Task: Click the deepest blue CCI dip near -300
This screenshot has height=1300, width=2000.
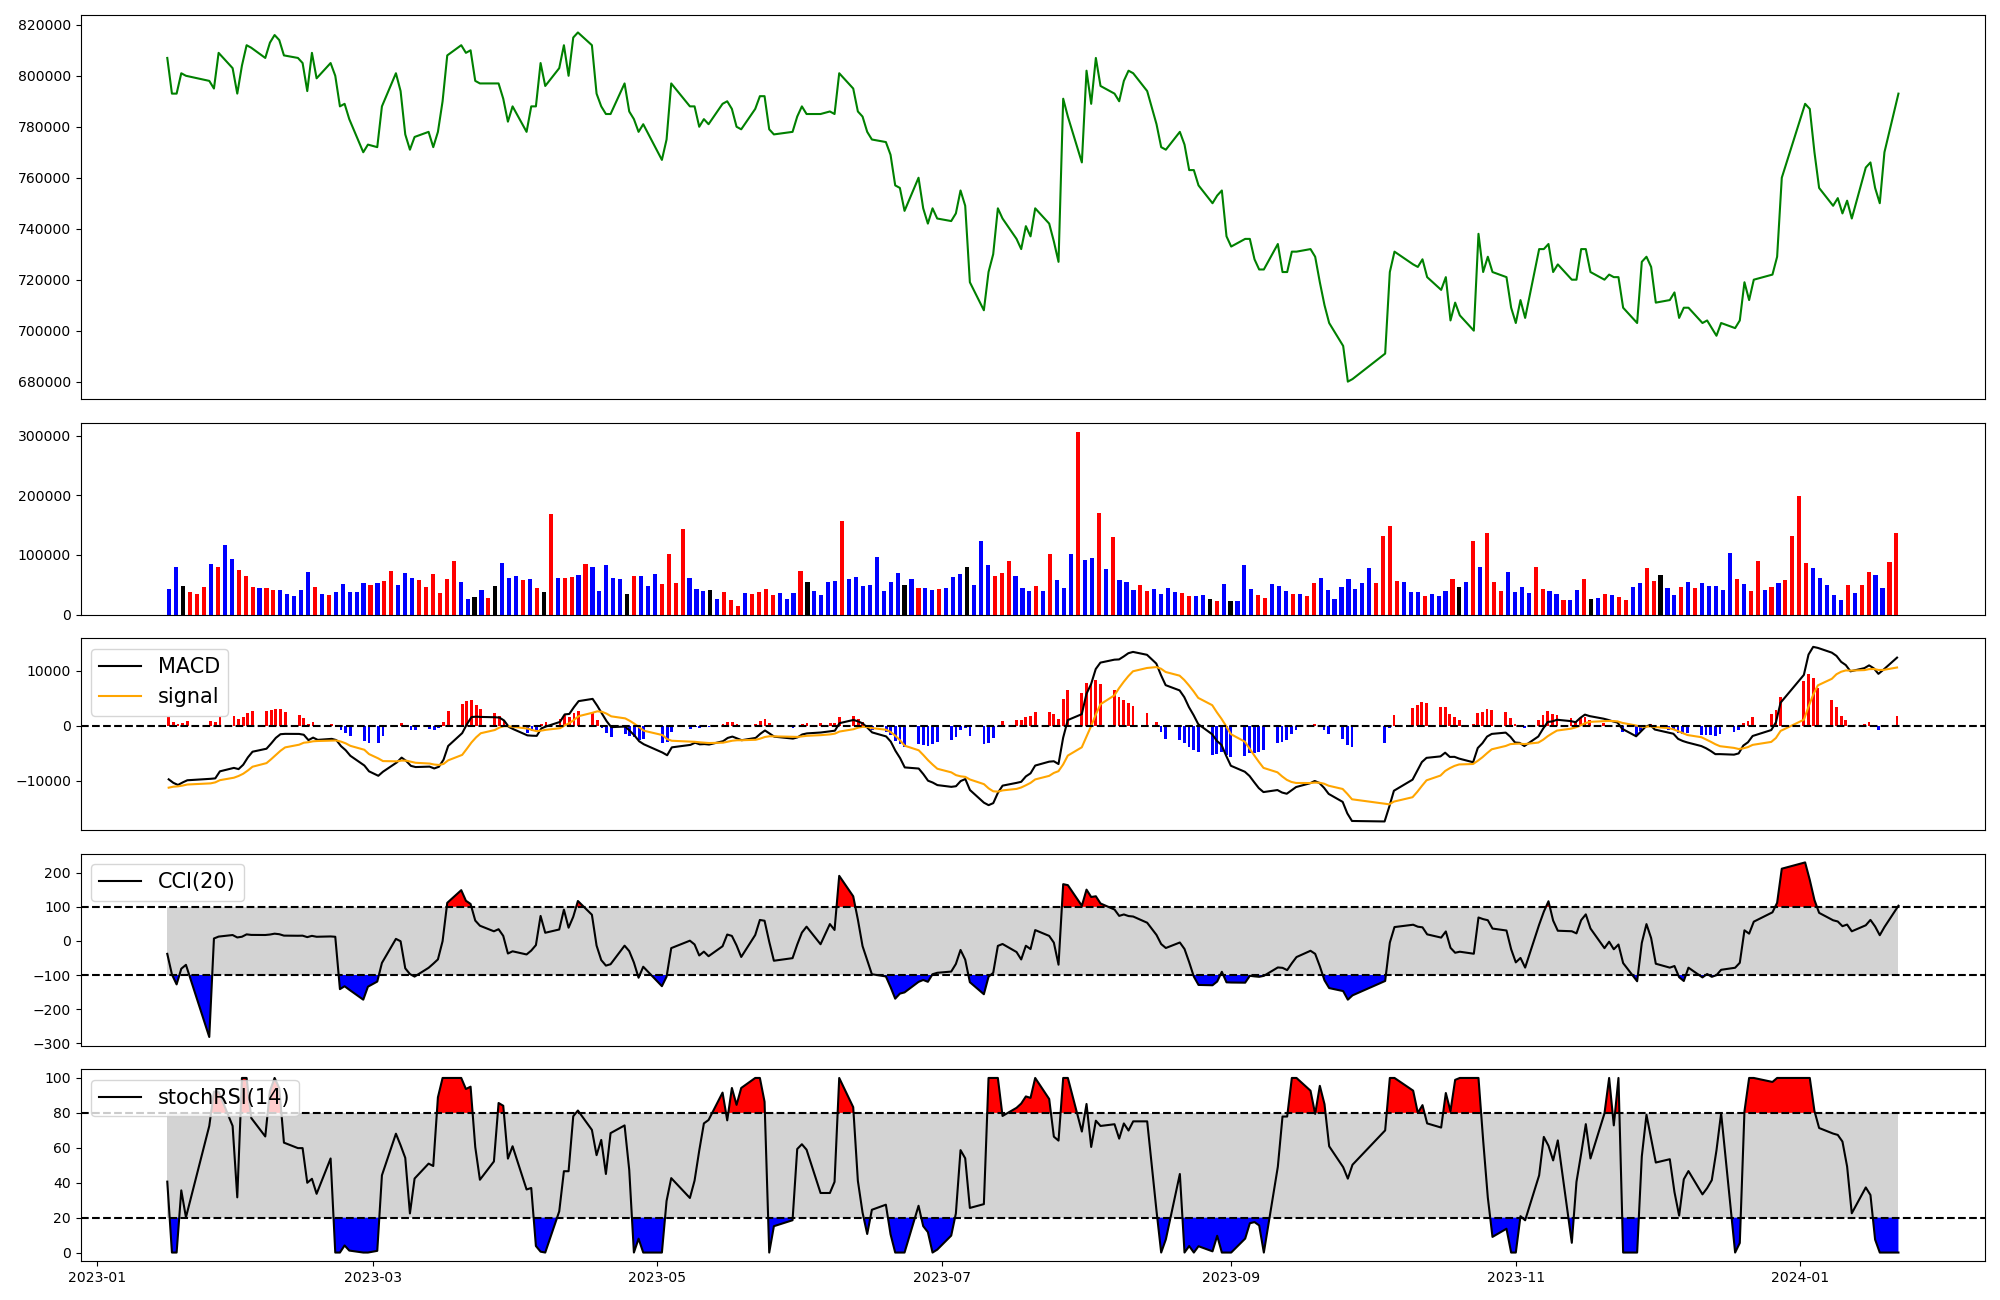Action: (x=209, y=1034)
